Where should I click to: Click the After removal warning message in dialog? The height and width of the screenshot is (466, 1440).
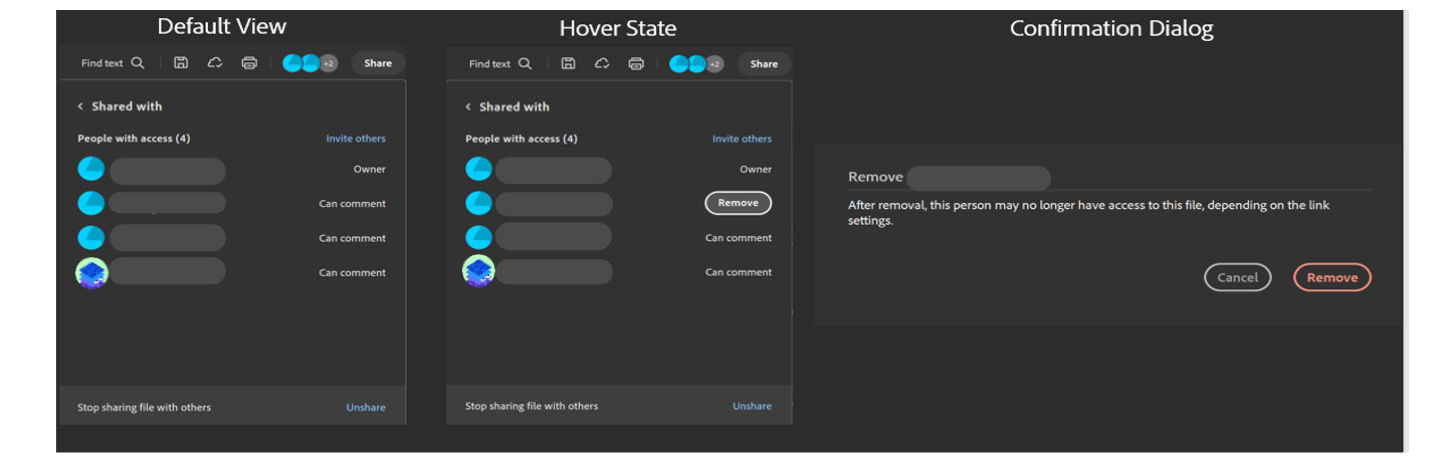pos(1089,213)
